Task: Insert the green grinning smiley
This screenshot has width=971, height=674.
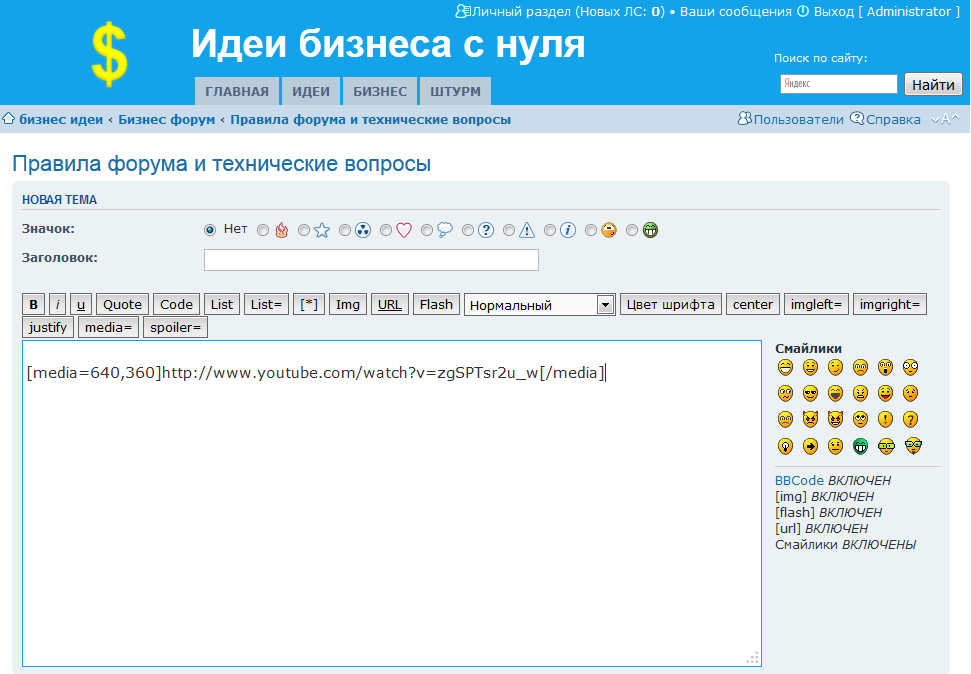Action: tap(860, 446)
